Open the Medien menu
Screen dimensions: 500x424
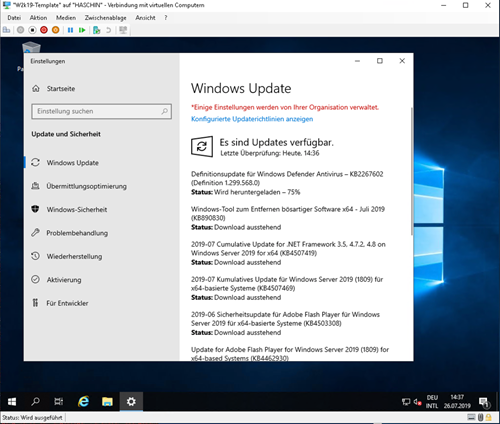[x=66, y=18]
